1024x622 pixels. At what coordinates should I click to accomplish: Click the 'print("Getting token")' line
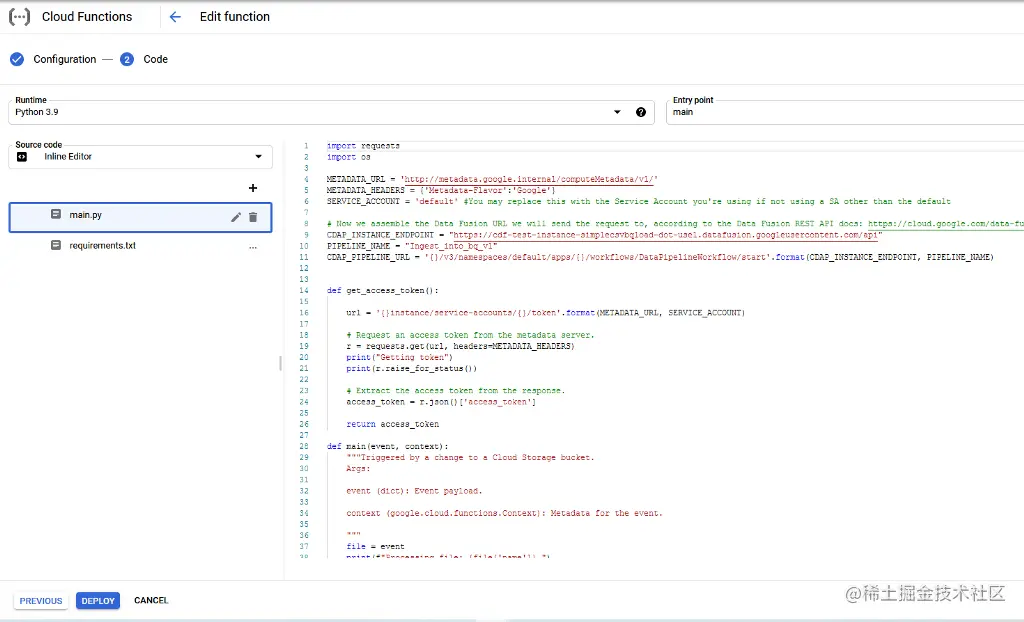400,357
